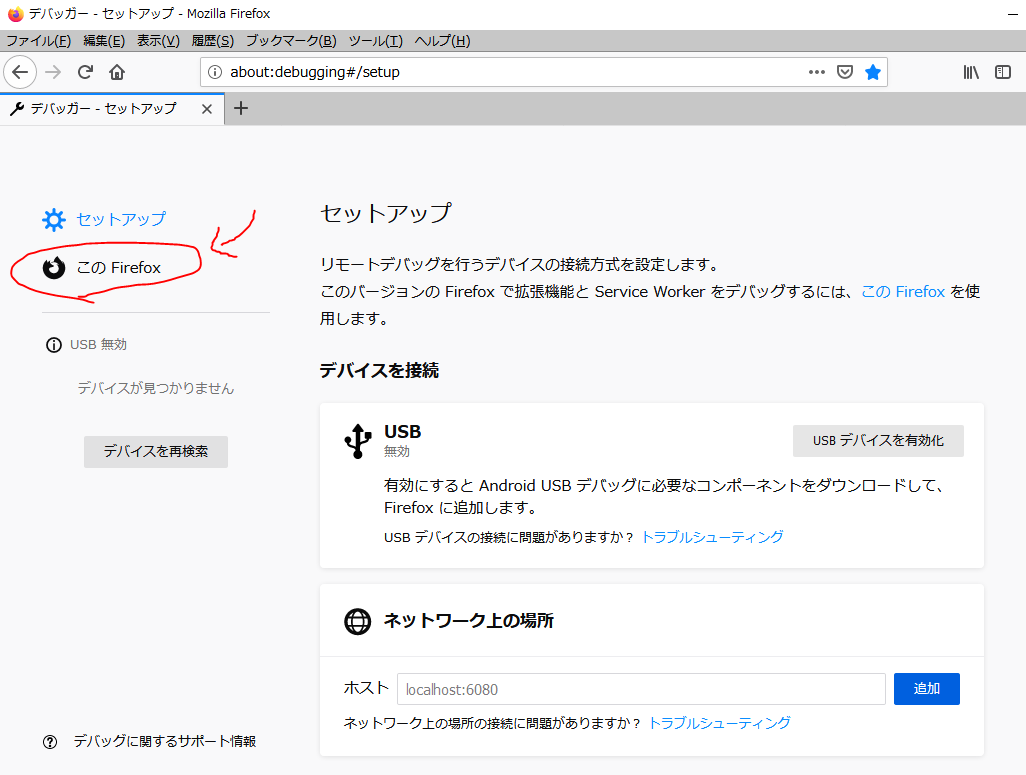The image size is (1026, 775).
Task: Click the wrench icon on the tab
Action: (x=17, y=109)
